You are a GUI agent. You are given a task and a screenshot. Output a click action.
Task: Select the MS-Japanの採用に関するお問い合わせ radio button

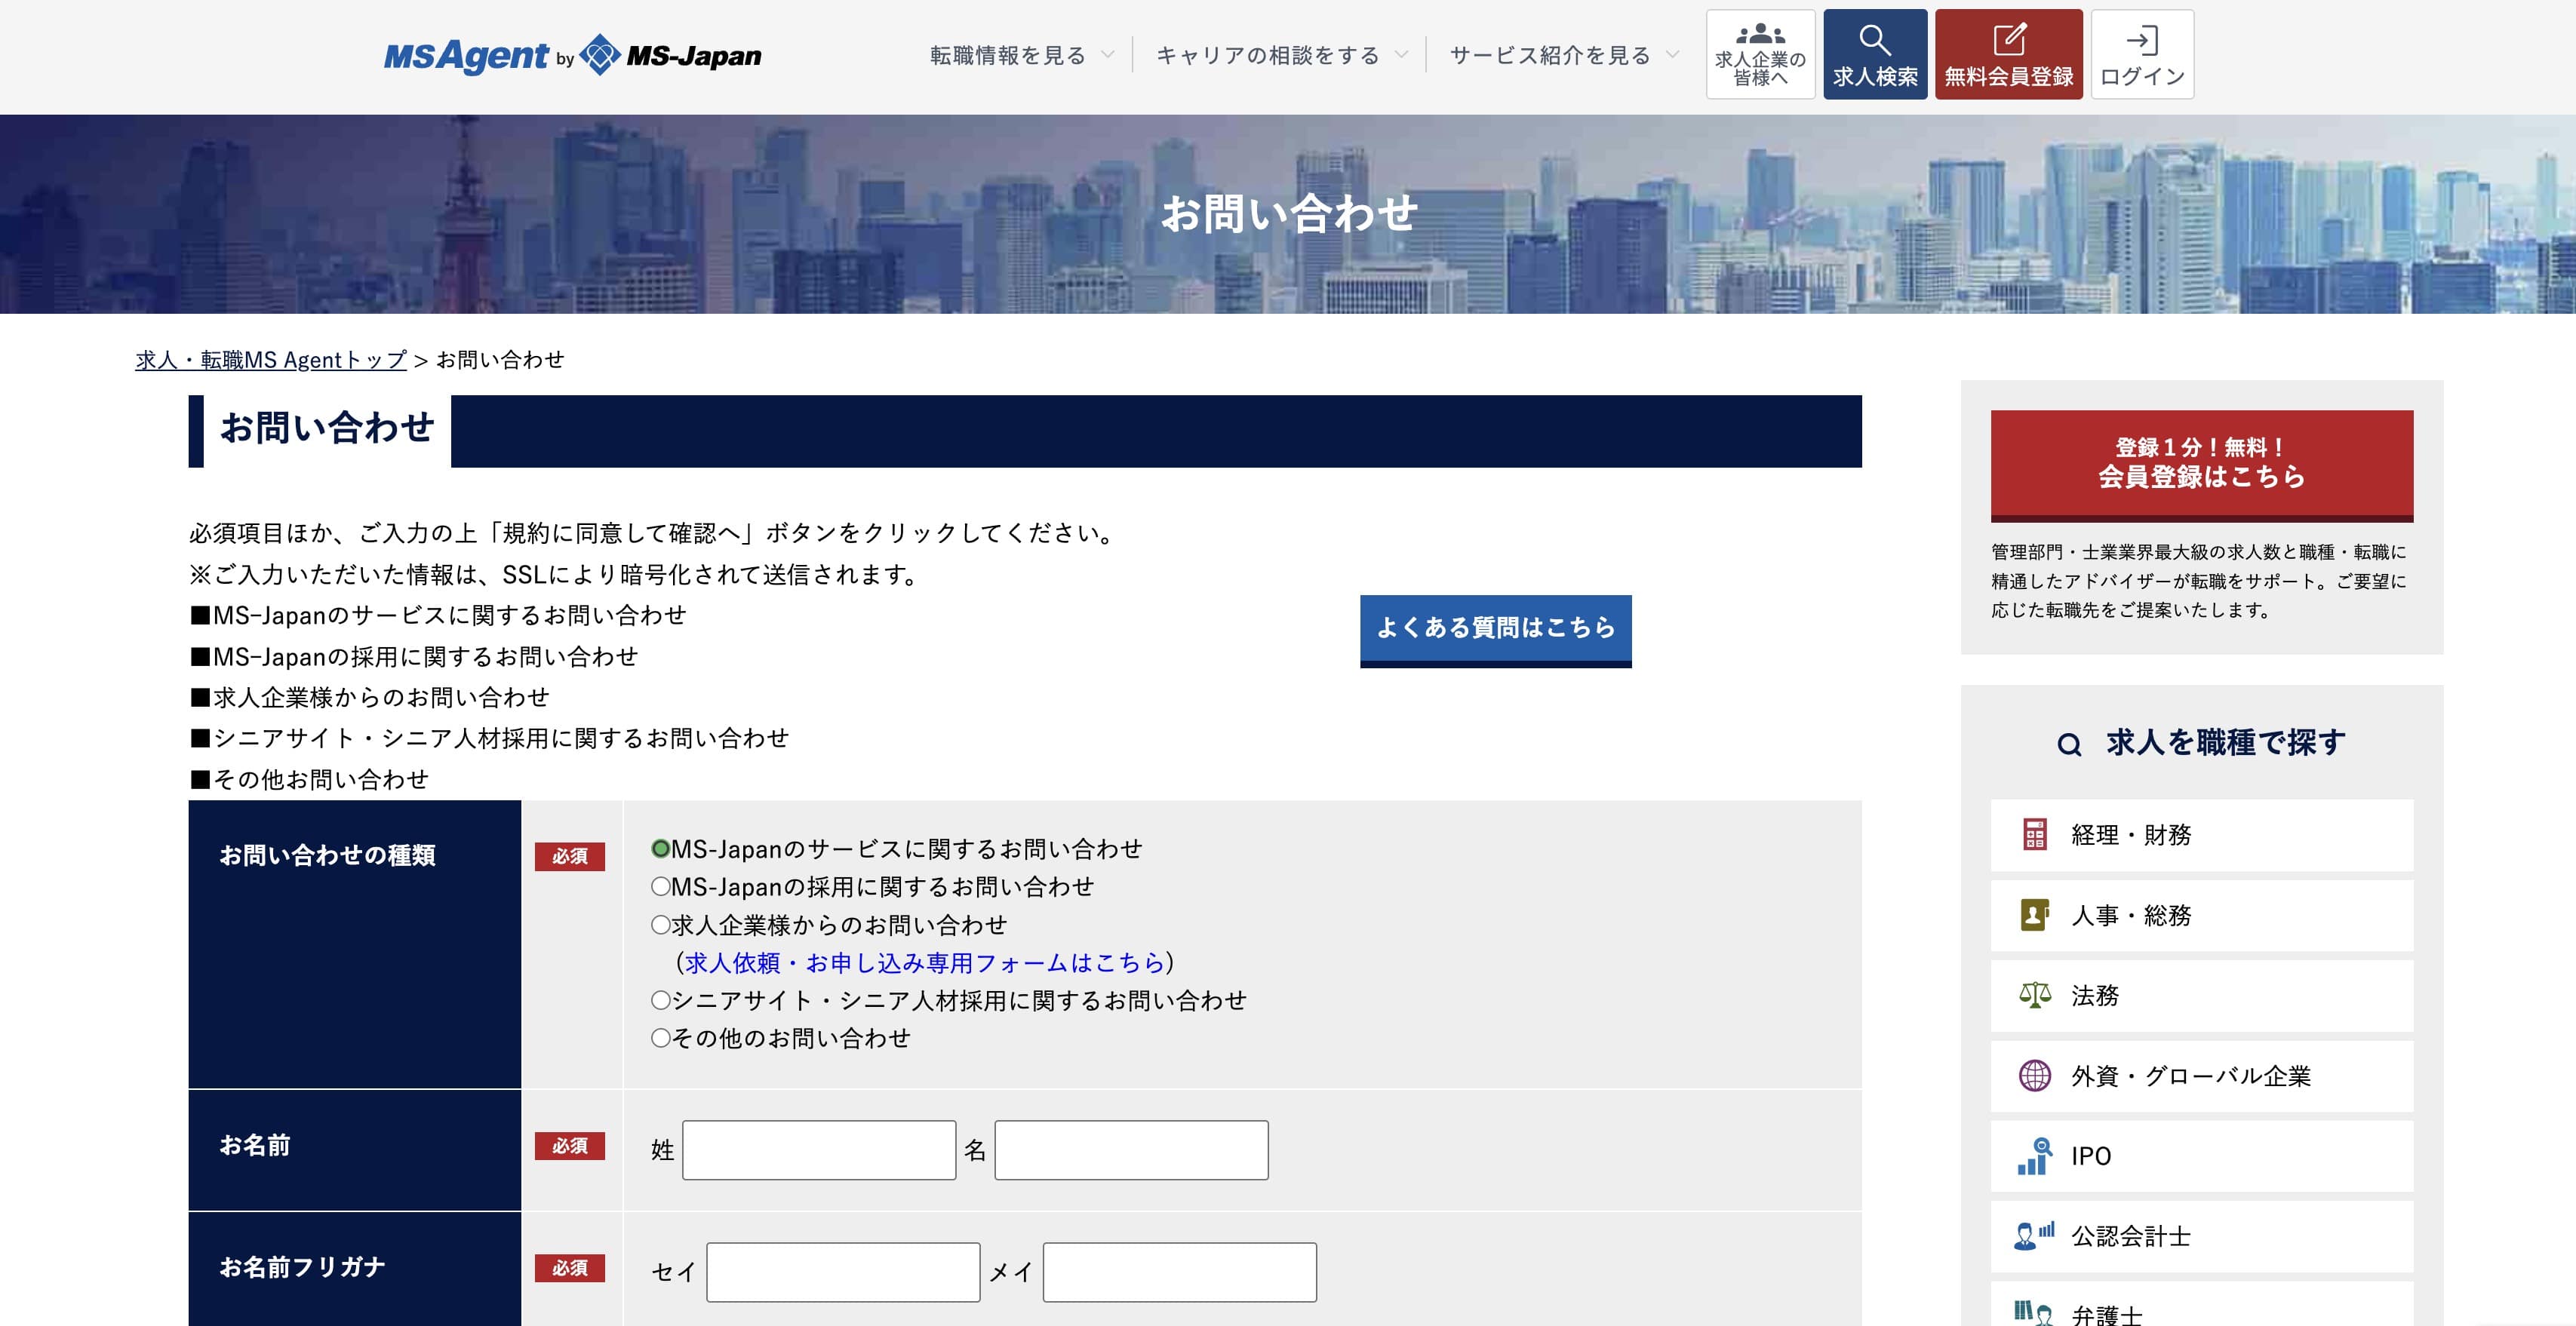[660, 887]
